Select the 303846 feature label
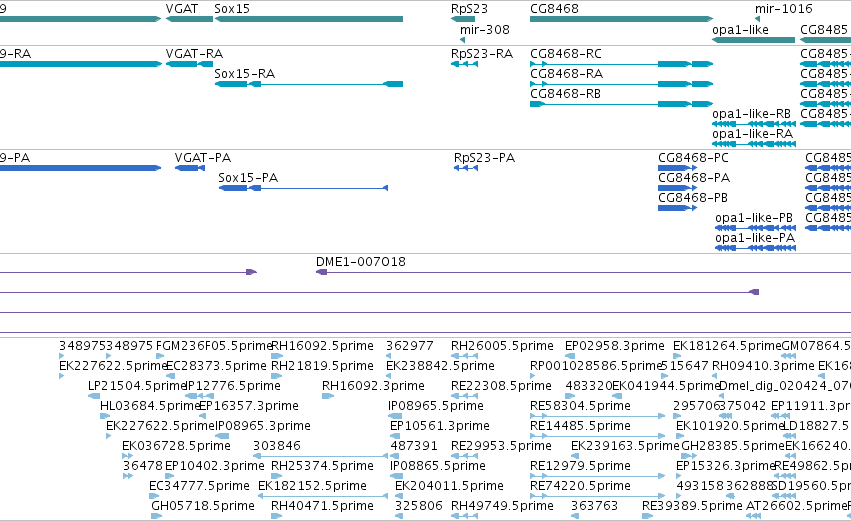The width and height of the screenshot is (851, 521). pos(276,447)
